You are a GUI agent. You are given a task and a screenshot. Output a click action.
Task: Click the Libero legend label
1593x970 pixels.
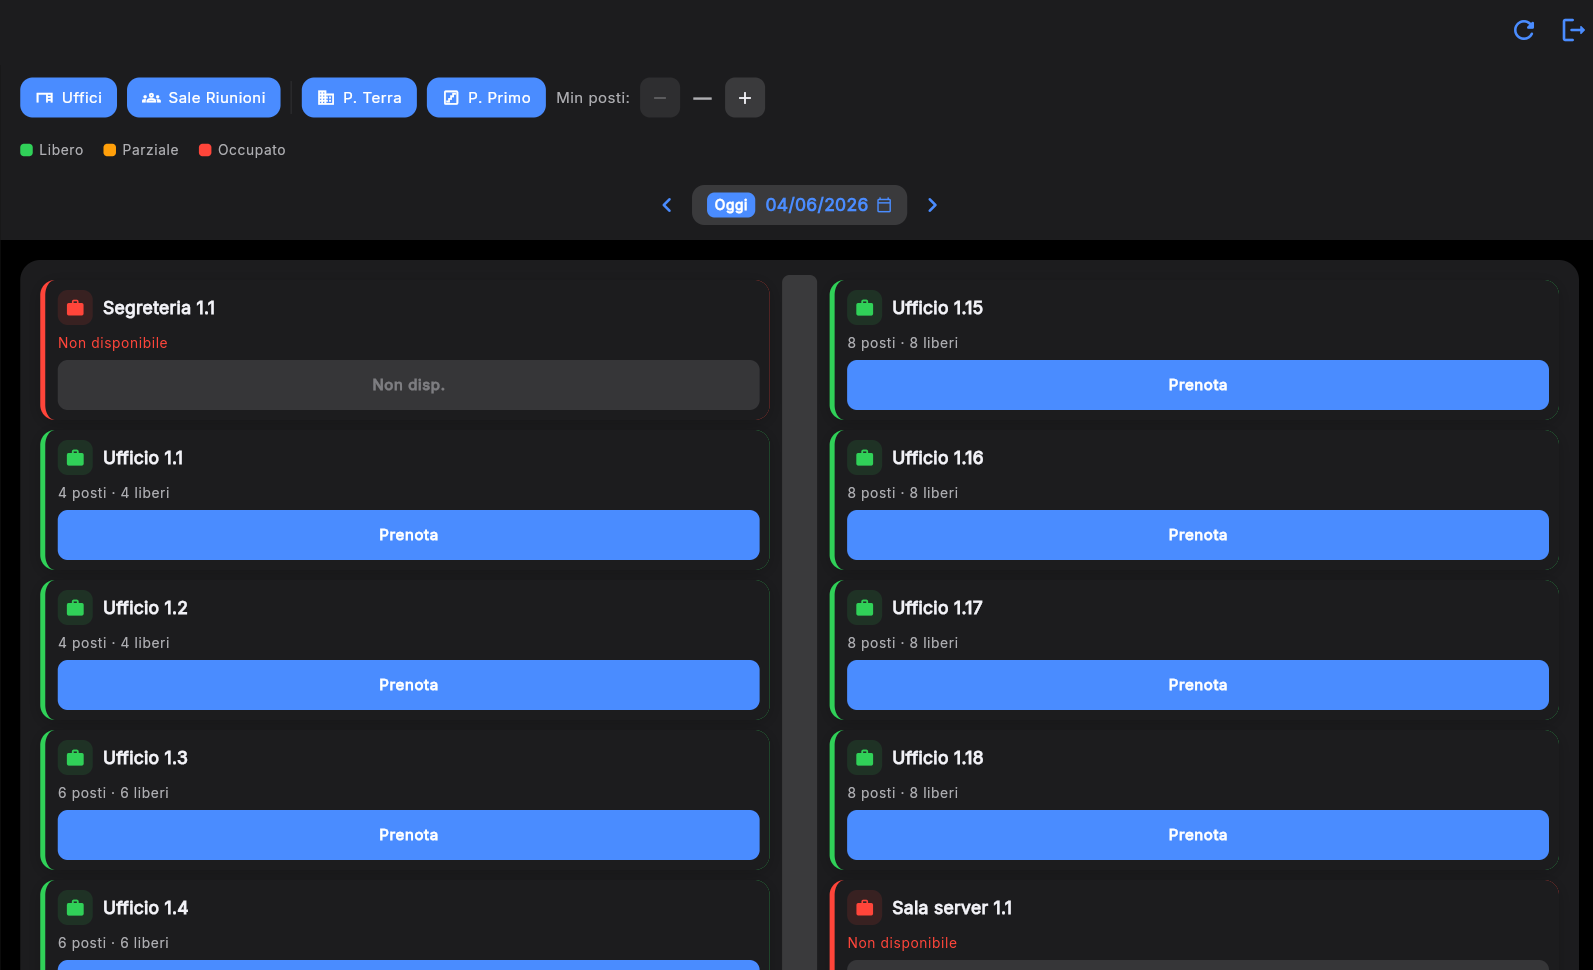(61, 150)
